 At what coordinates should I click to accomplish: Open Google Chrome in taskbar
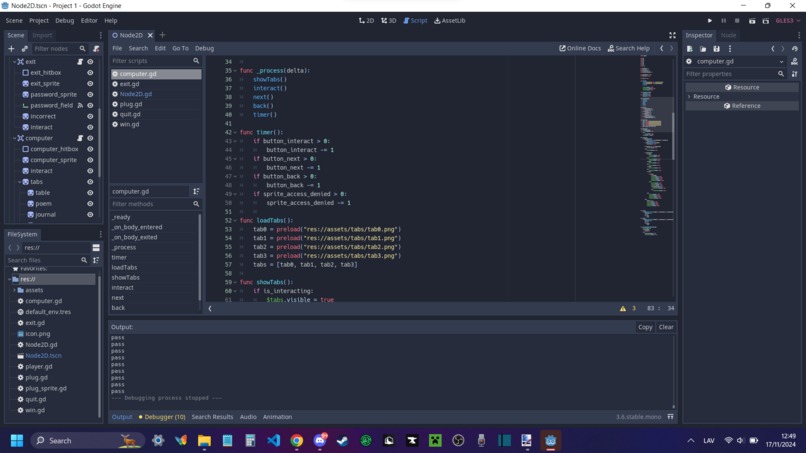pyautogui.click(x=297, y=441)
